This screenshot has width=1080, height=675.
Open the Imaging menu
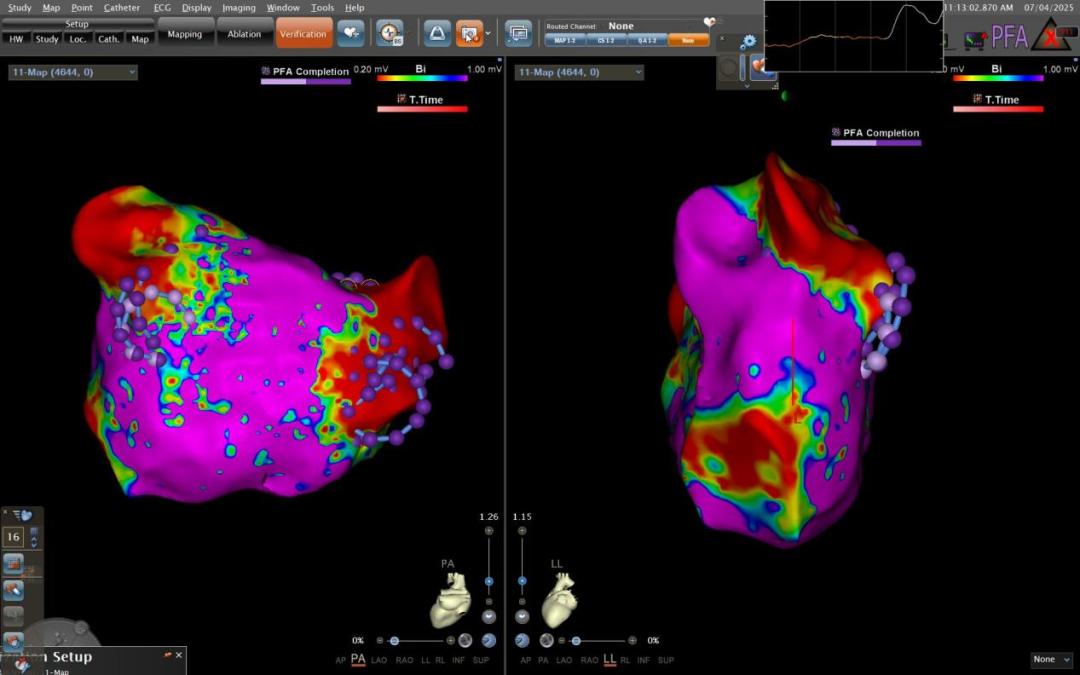pos(238,7)
